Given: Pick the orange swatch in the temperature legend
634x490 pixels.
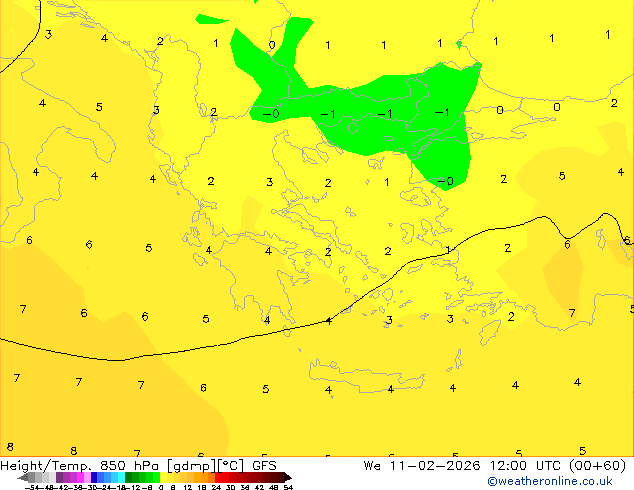Looking at the screenshot, I should pyautogui.click(x=204, y=477).
